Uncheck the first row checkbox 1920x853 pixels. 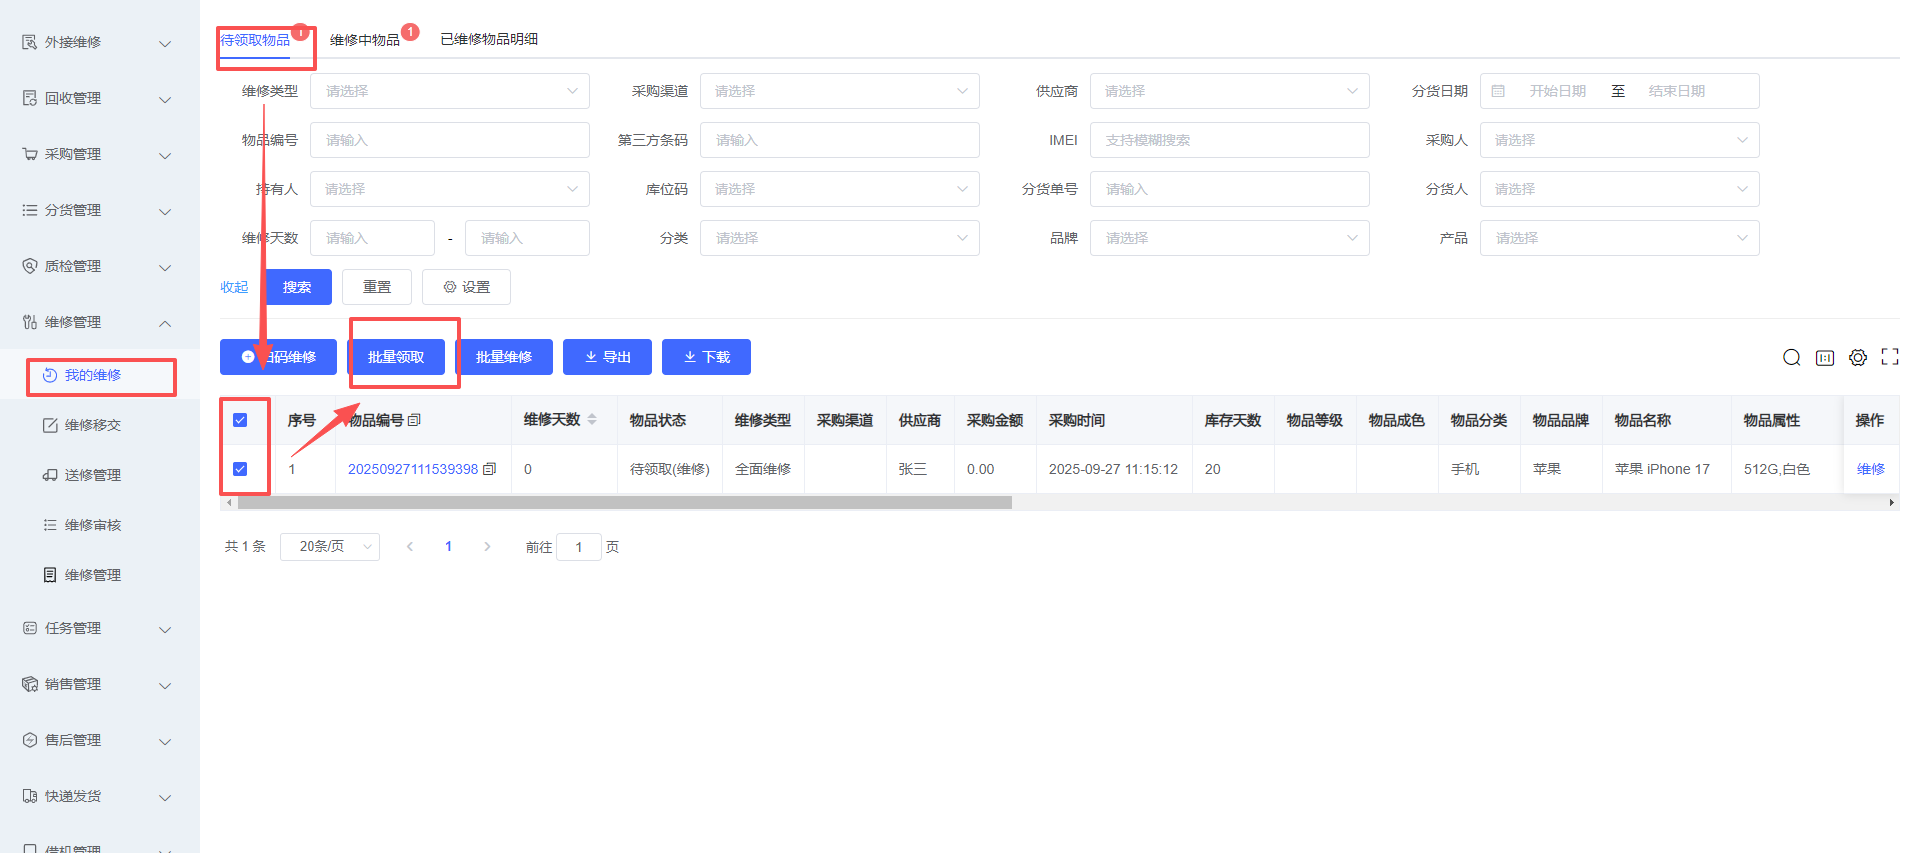[240, 469]
